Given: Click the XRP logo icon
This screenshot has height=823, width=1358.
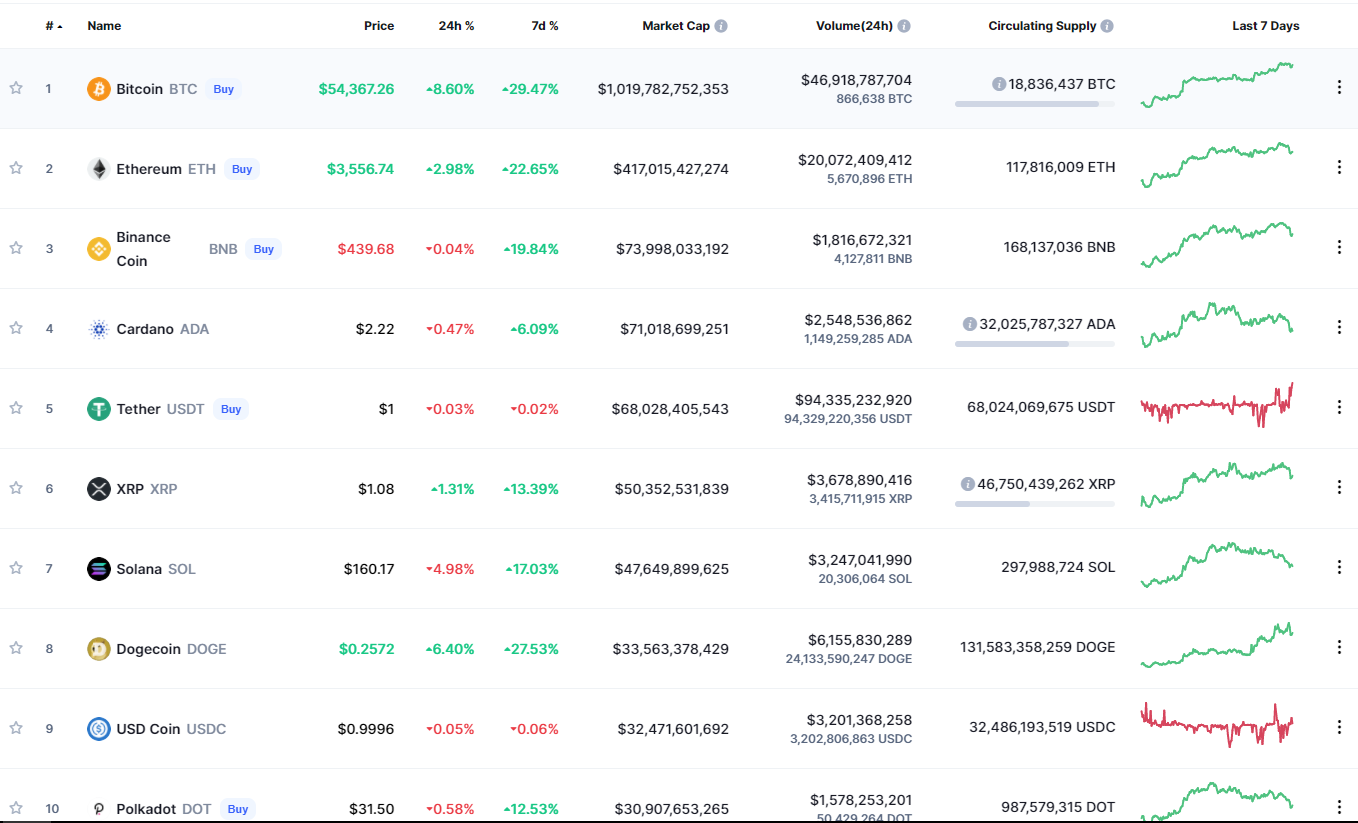Looking at the screenshot, I should [x=98, y=489].
